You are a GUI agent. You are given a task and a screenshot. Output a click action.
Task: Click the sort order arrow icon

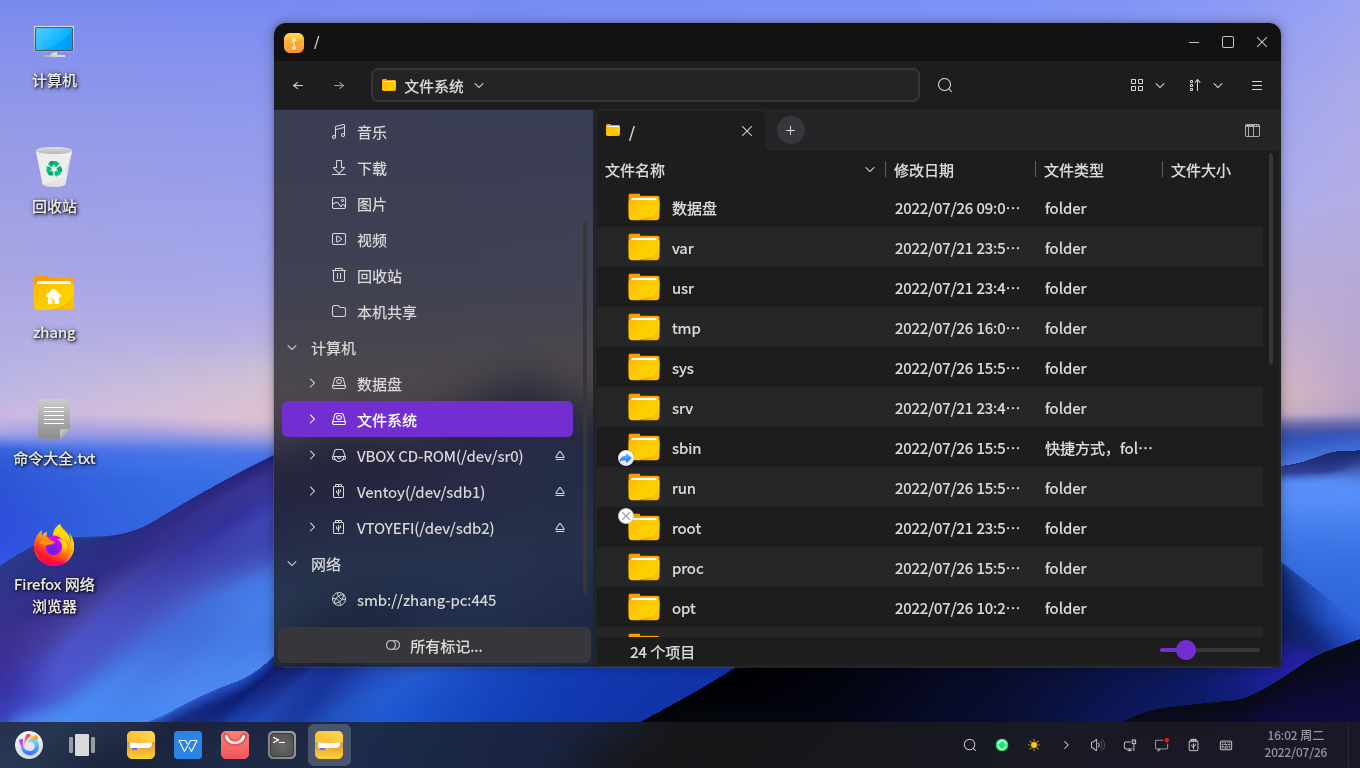pos(1199,85)
